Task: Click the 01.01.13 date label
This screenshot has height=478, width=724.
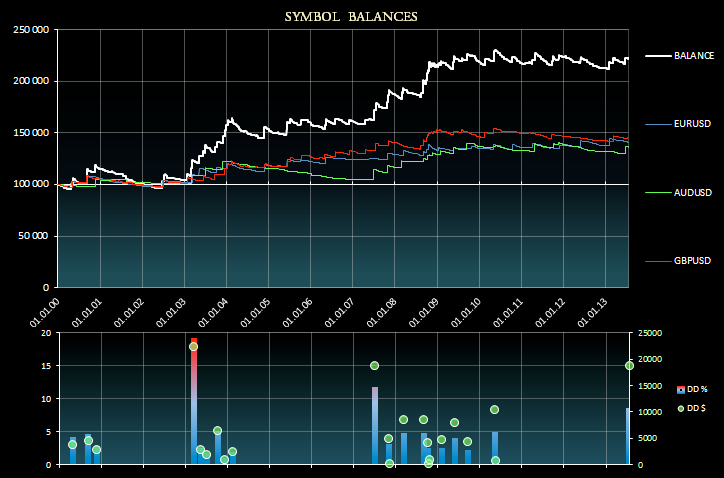Action: coord(592,313)
